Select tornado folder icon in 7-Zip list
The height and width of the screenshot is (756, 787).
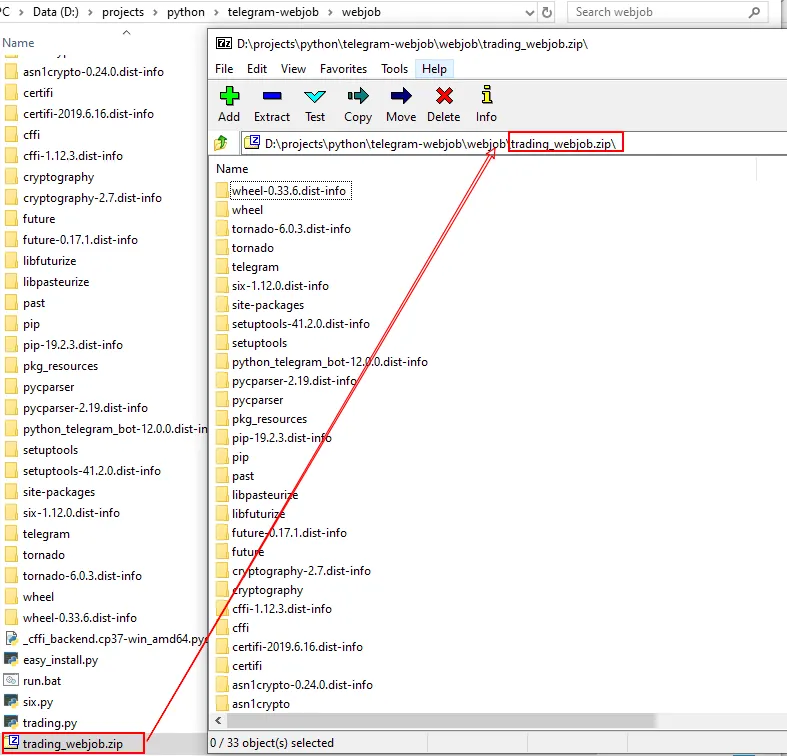tap(222, 247)
